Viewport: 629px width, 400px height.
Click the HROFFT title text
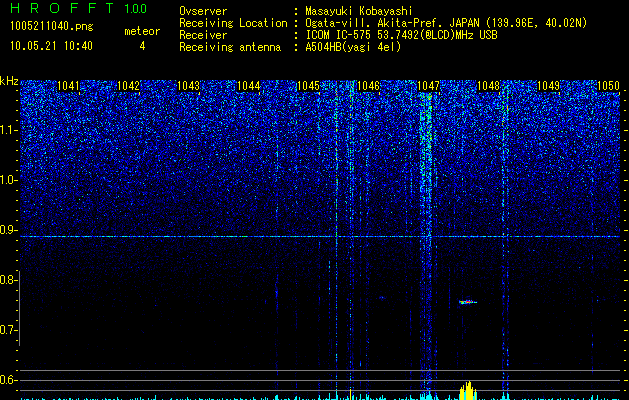coord(62,8)
